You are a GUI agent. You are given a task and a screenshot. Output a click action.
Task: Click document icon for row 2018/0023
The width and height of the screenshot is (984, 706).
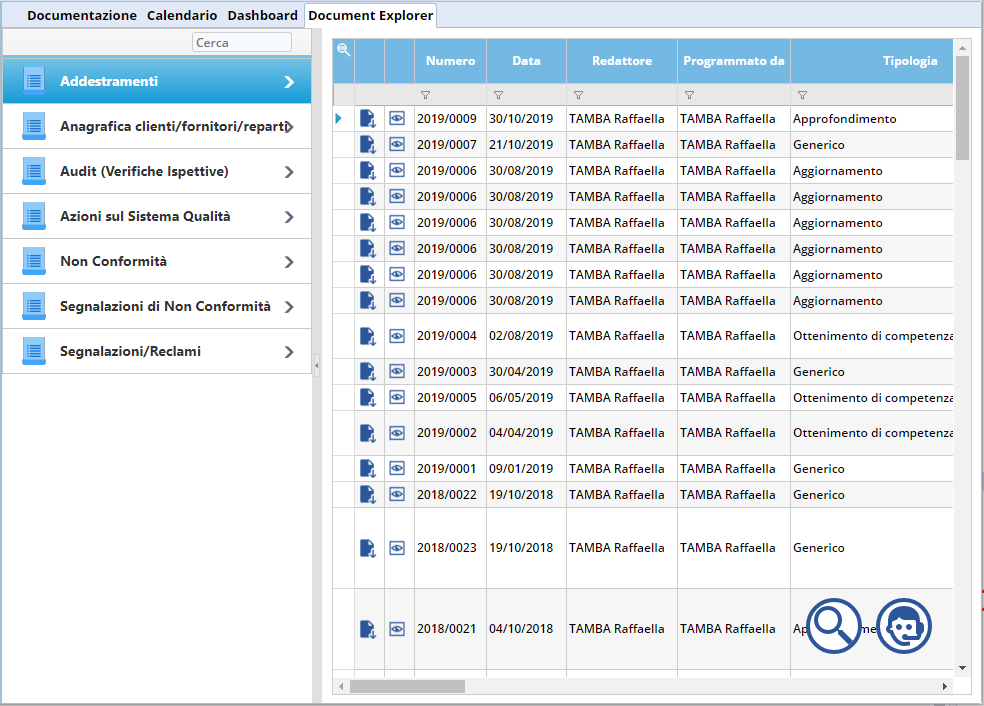pos(368,548)
